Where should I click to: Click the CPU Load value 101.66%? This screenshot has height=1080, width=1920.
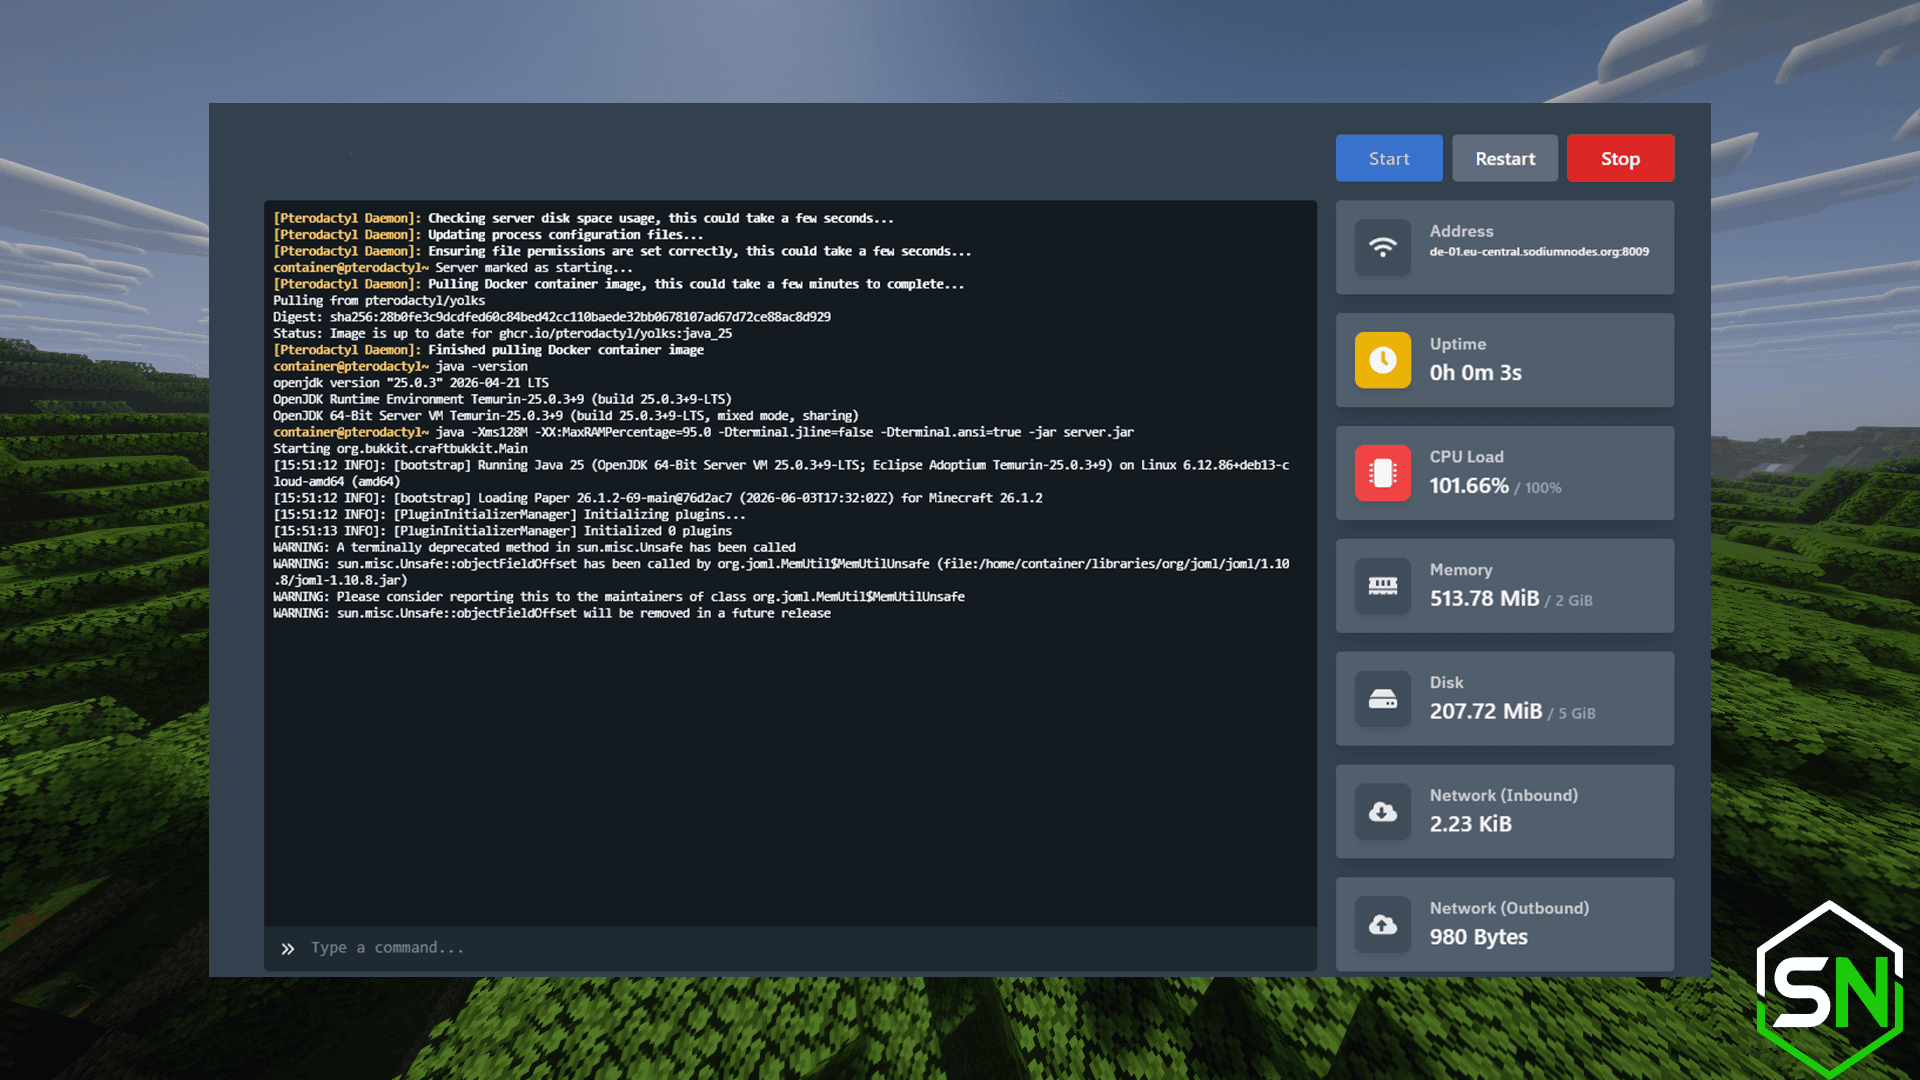click(x=1468, y=486)
